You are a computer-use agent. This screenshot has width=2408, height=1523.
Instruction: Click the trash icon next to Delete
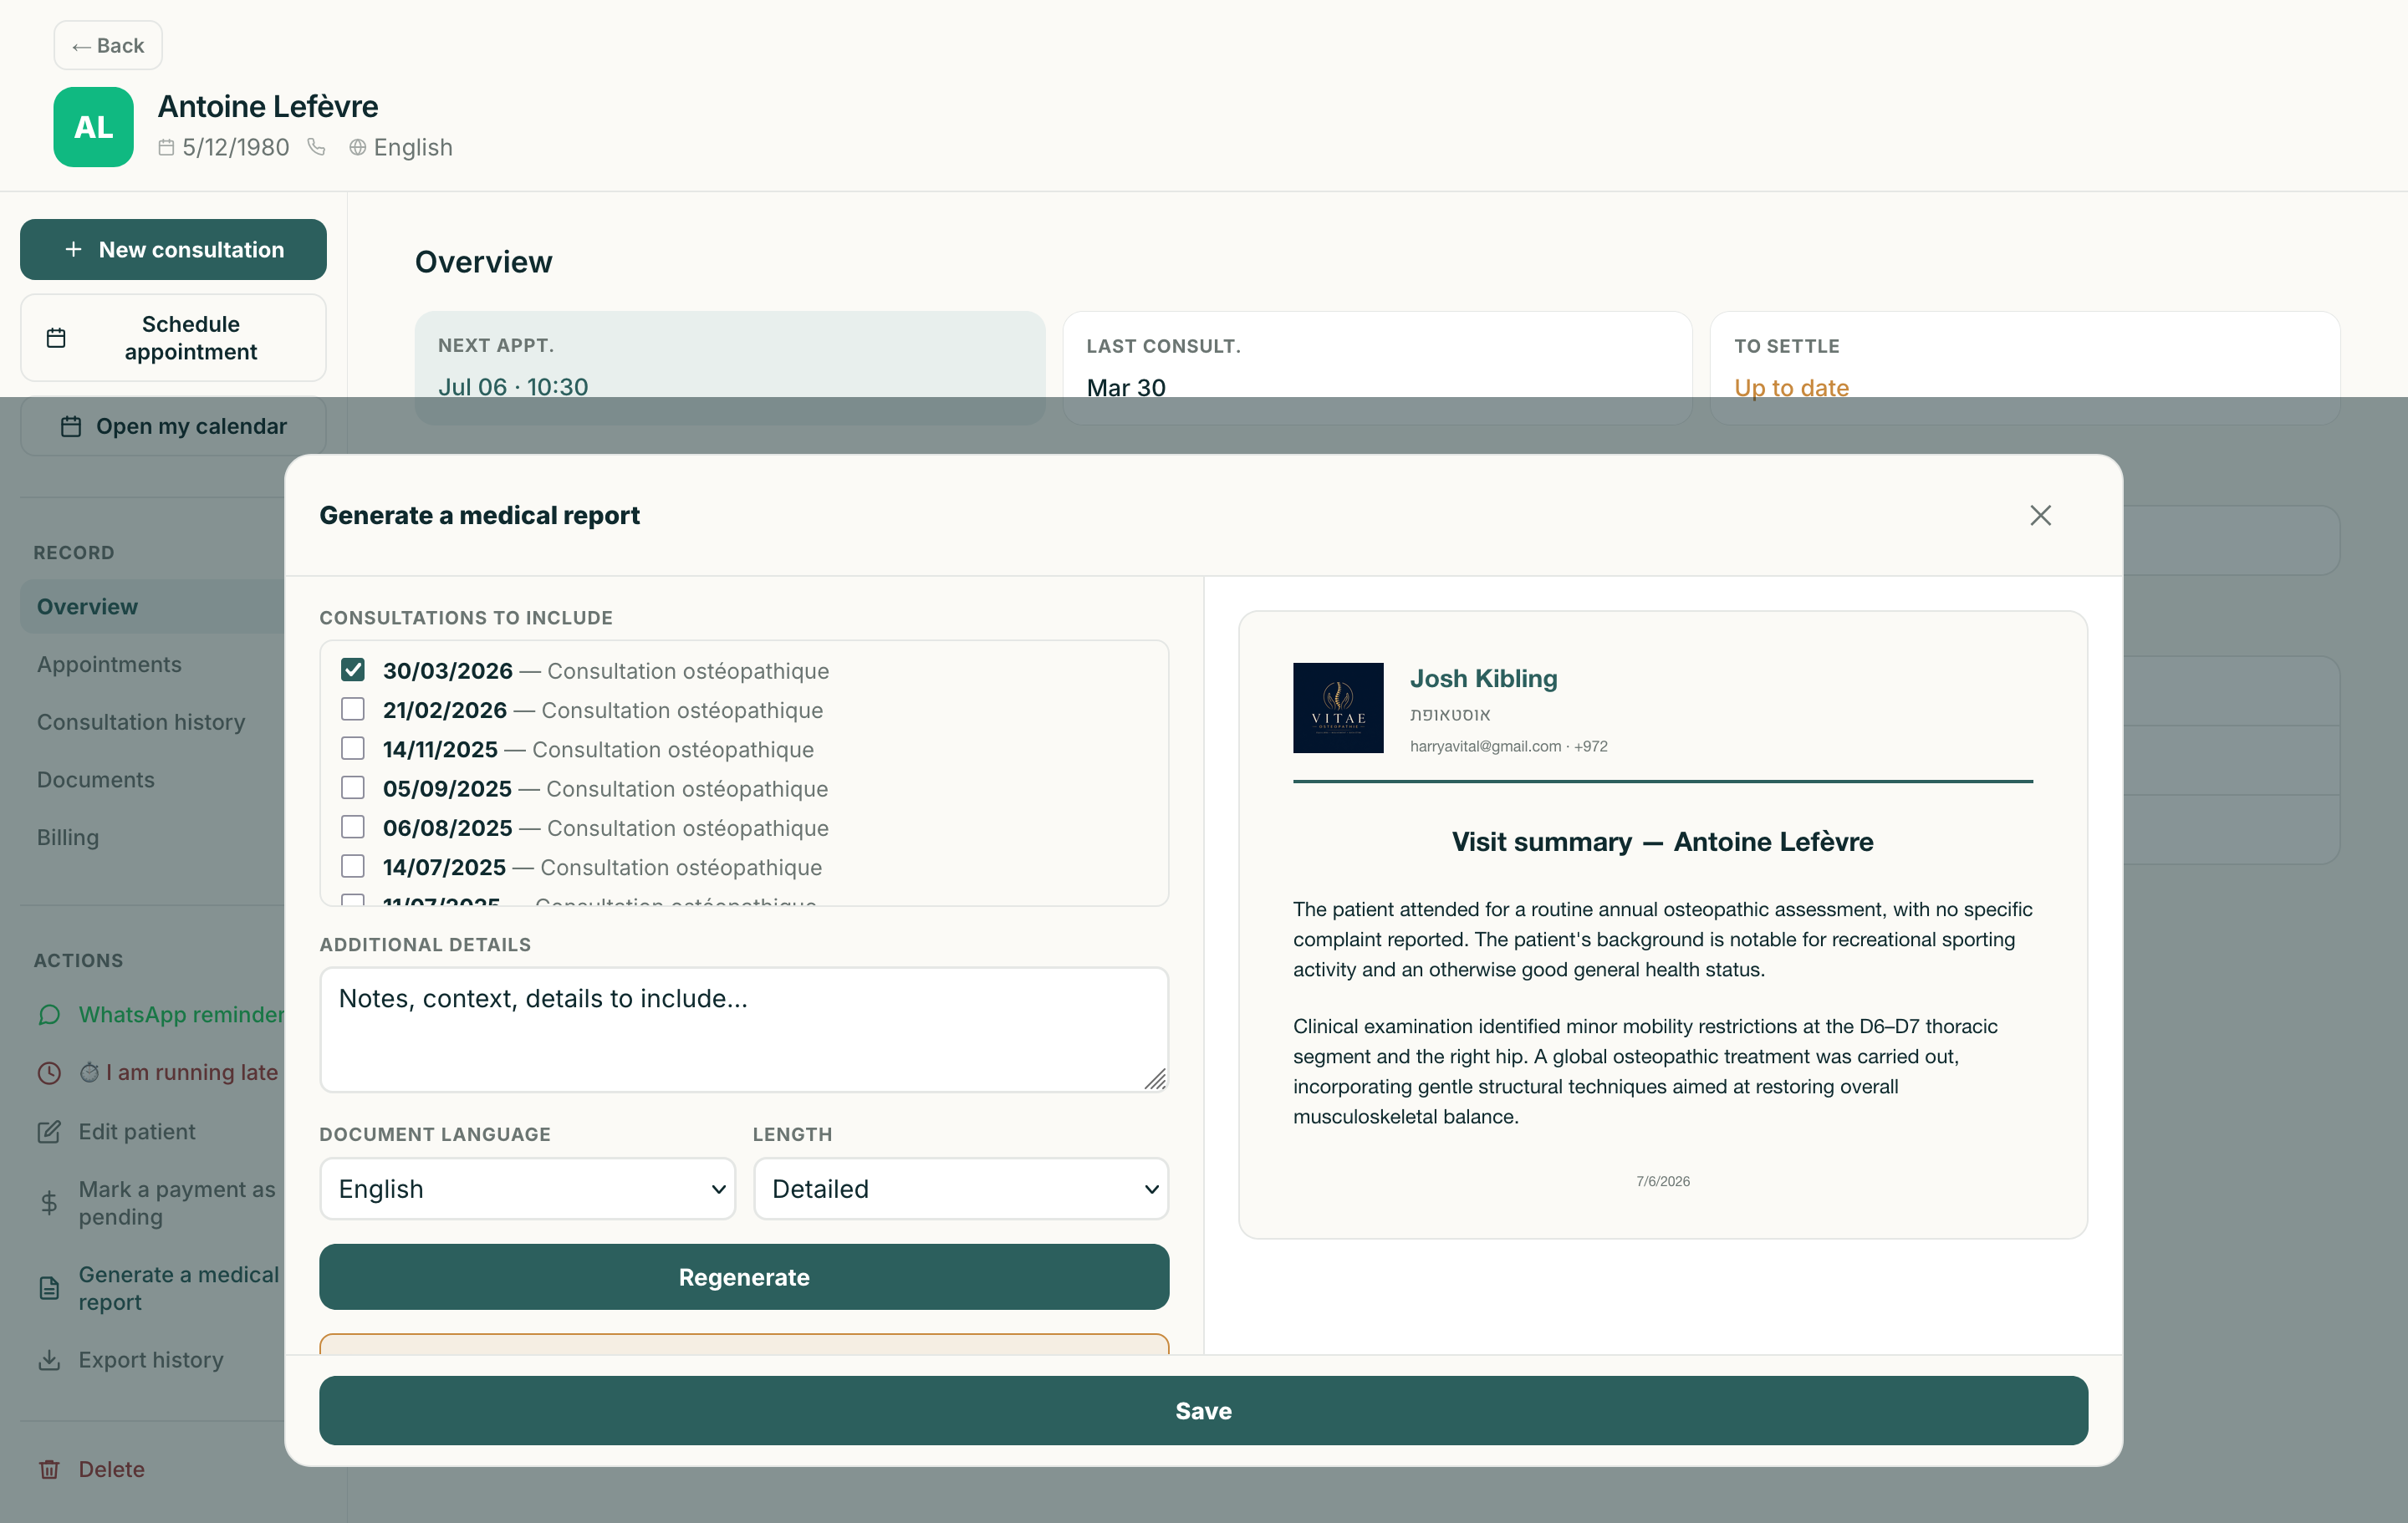49,1469
